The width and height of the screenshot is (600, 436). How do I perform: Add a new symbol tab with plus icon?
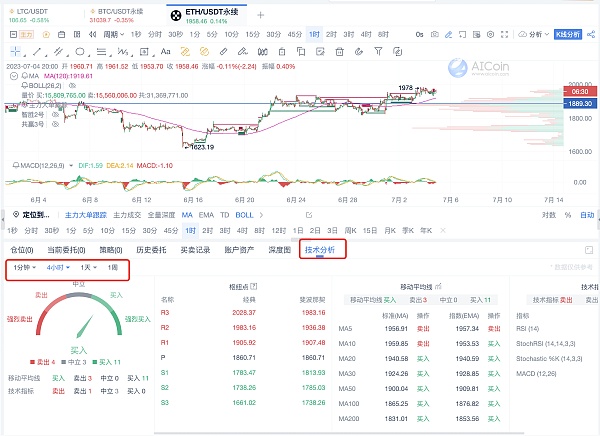(x=261, y=15)
